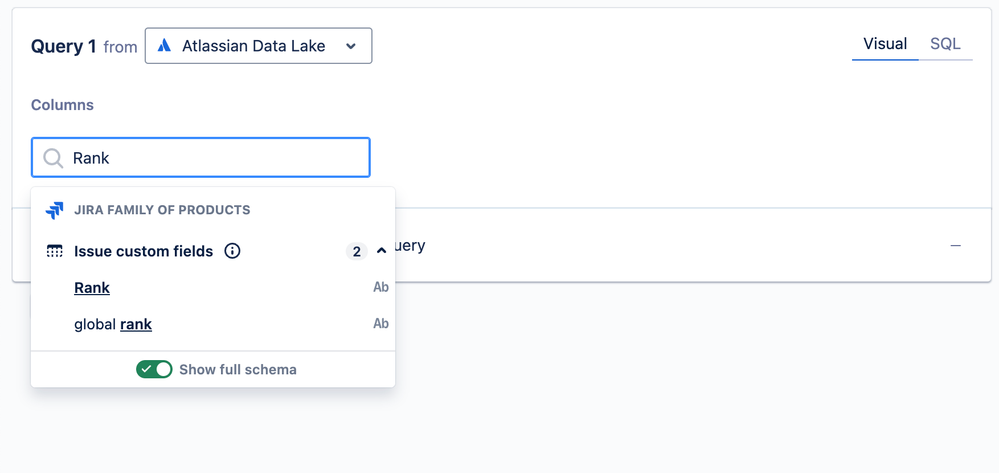Image resolution: width=999 pixels, height=473 pixels.
Task: Click the Issue custom fields table name
Action: tap(143, 251)
